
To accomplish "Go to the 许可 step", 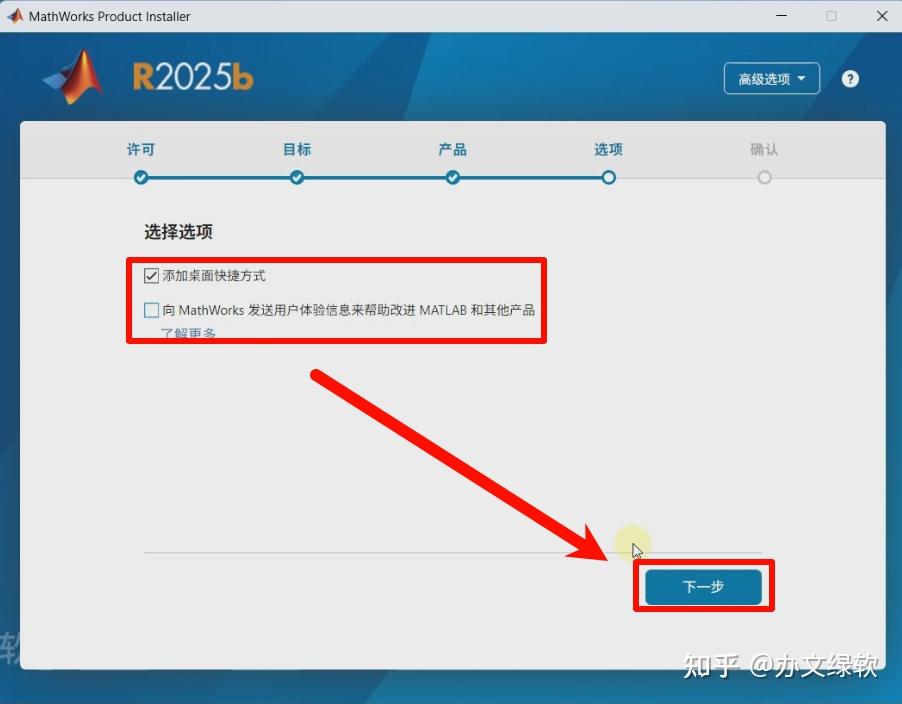I will coord(141,150).
